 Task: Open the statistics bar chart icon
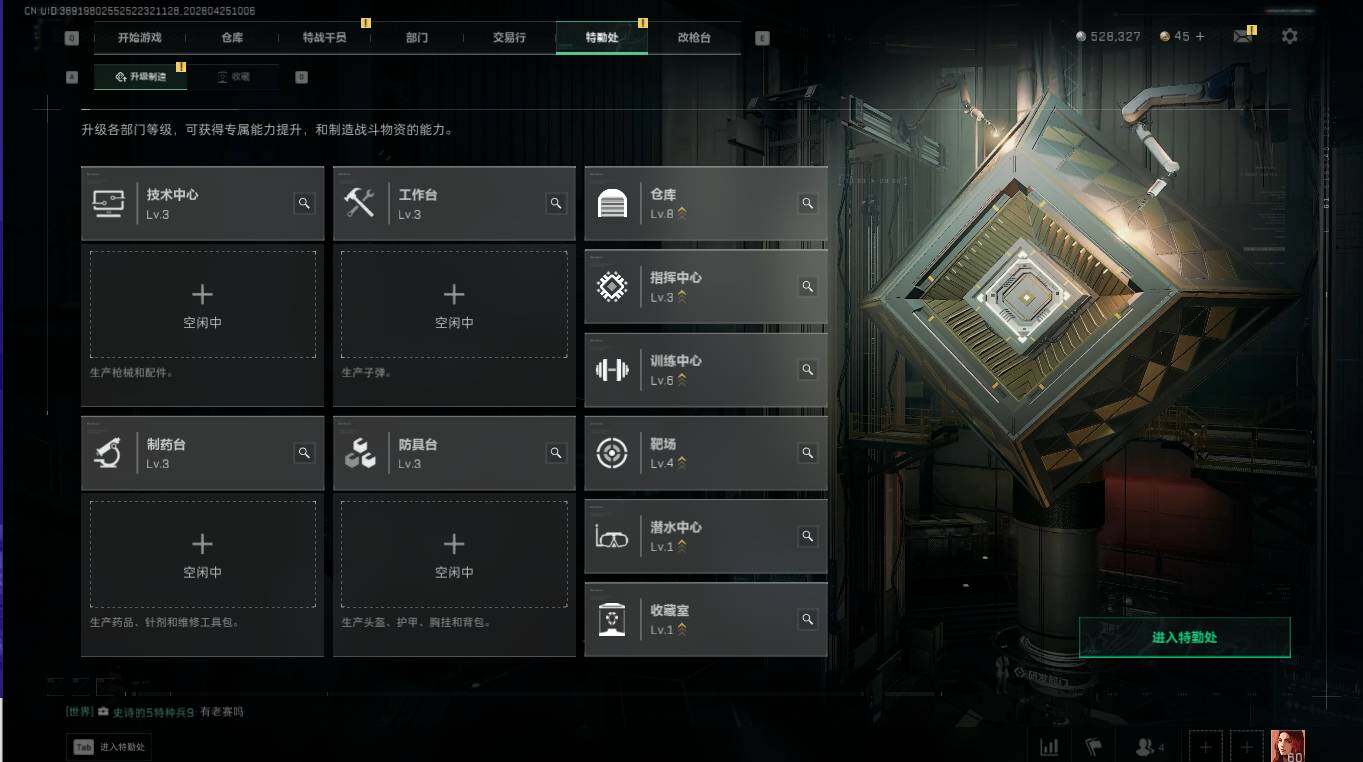1049,747
